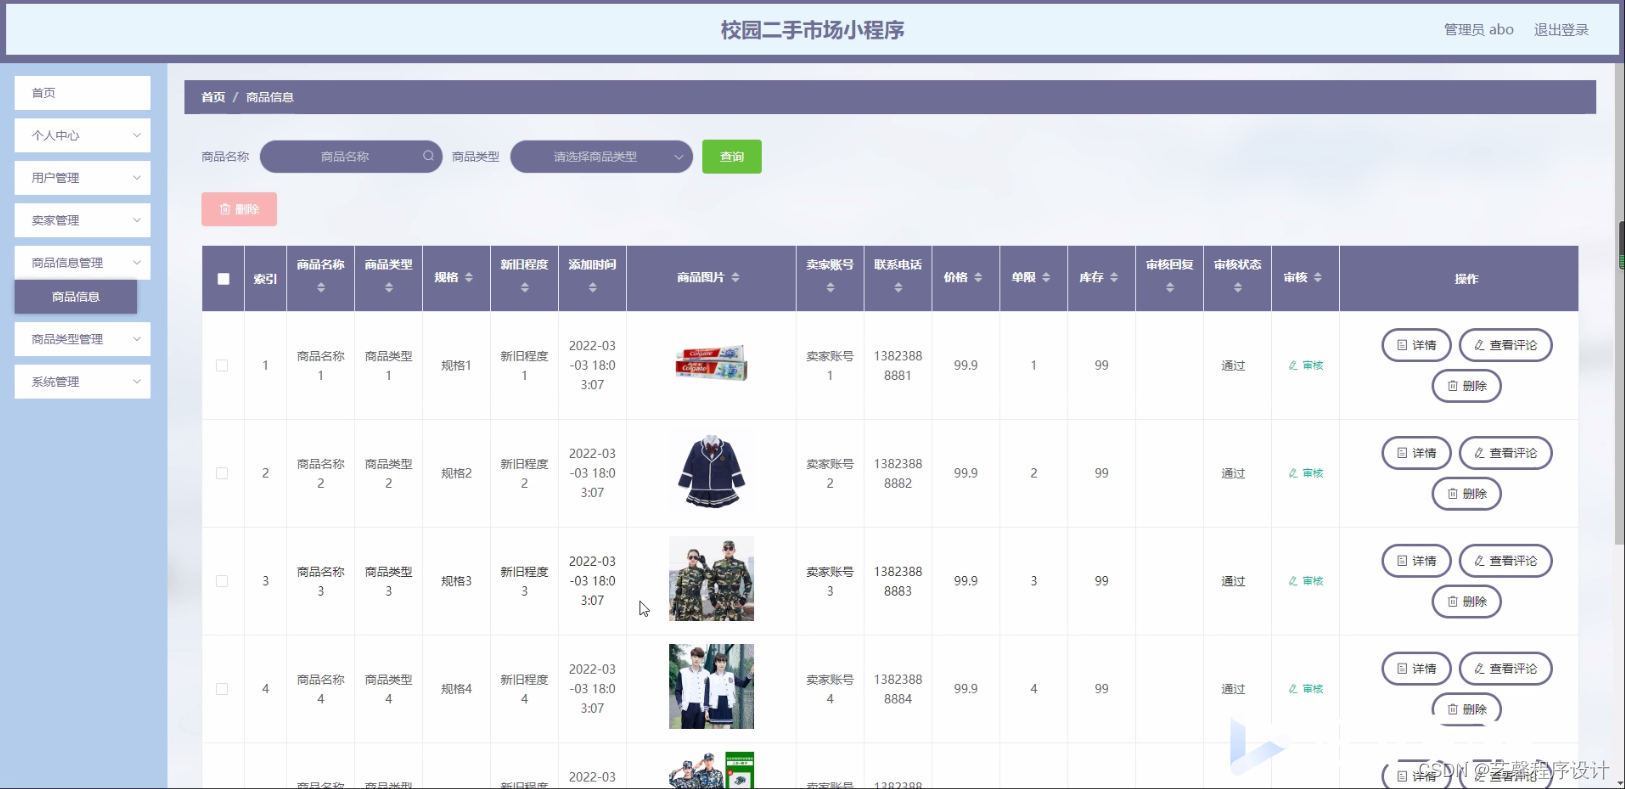Open 查看评论 for row 2
1625x789 pixels.
(x=1505, y=453)
